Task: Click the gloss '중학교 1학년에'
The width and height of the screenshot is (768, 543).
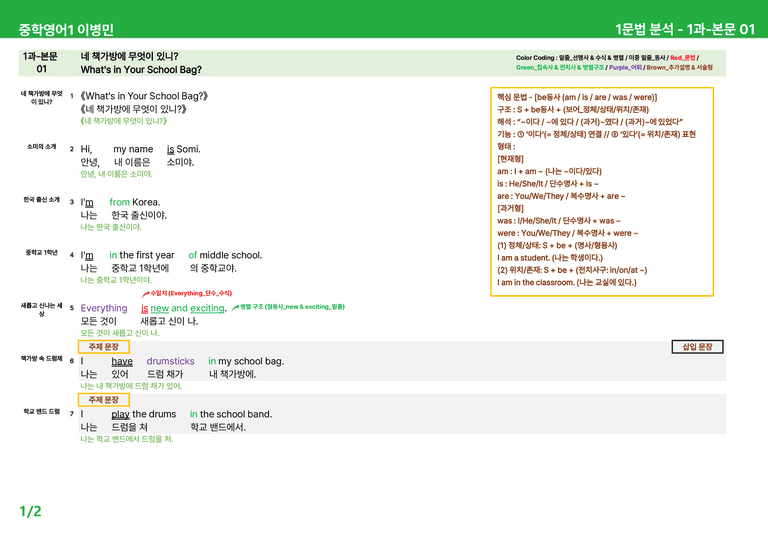Action: tap(140, 268)
